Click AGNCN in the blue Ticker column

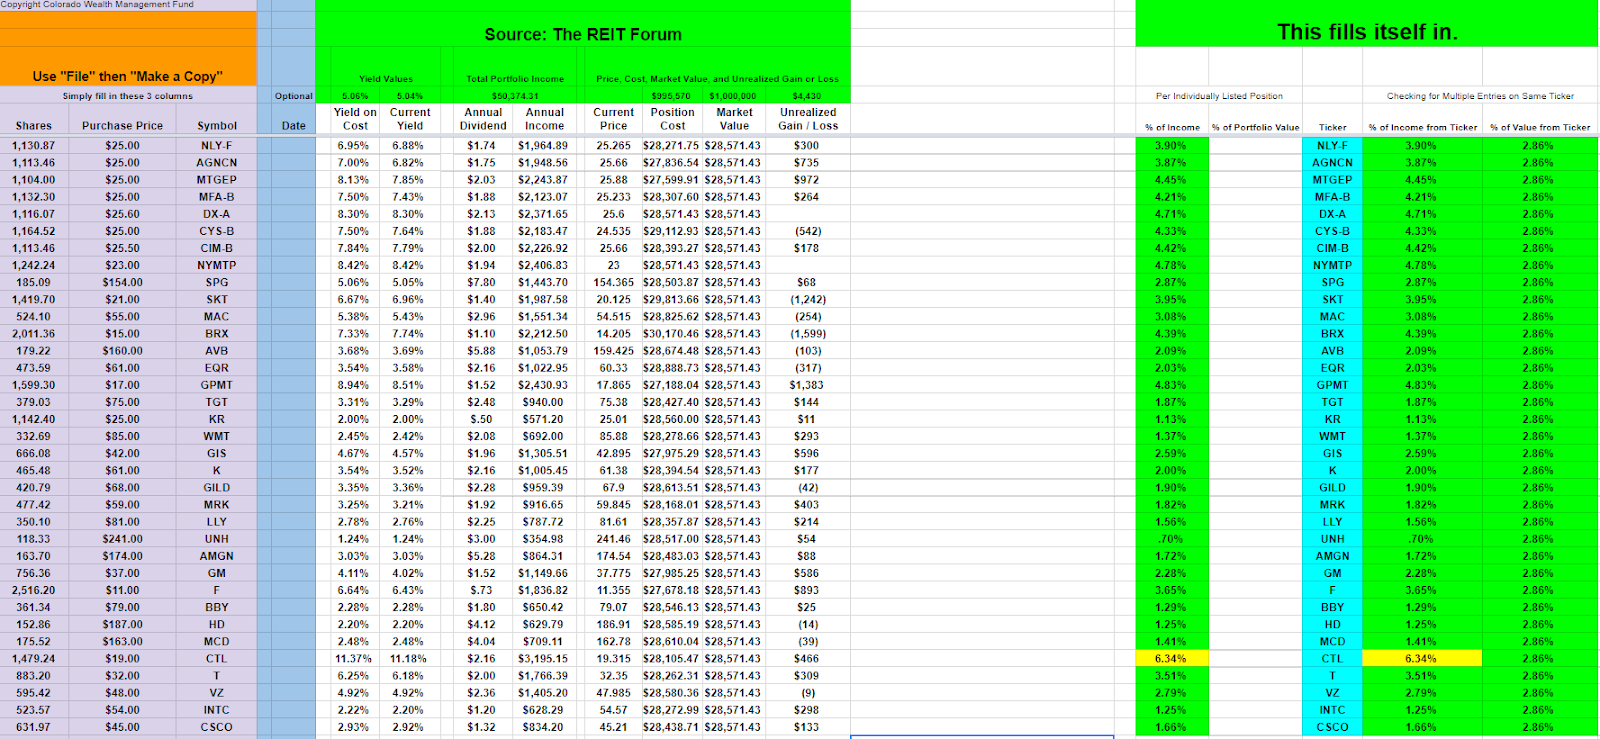(1332, 163)
